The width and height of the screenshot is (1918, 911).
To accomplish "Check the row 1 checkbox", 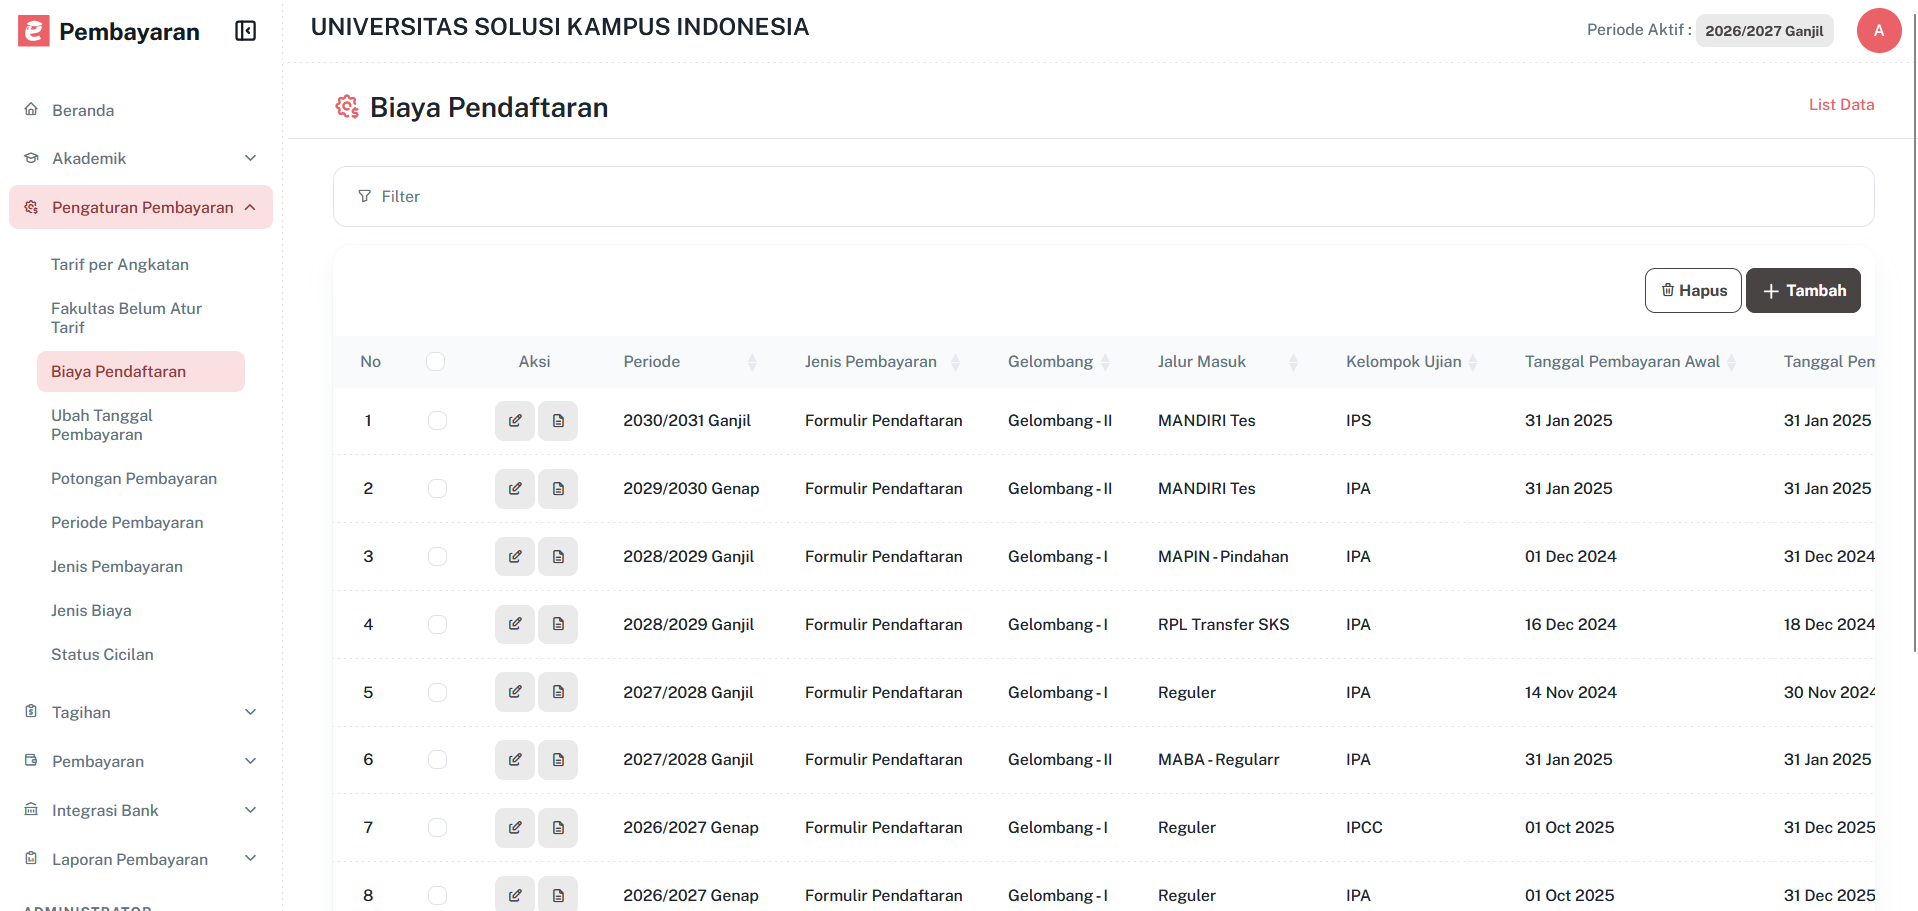I will tap(437, 421).
